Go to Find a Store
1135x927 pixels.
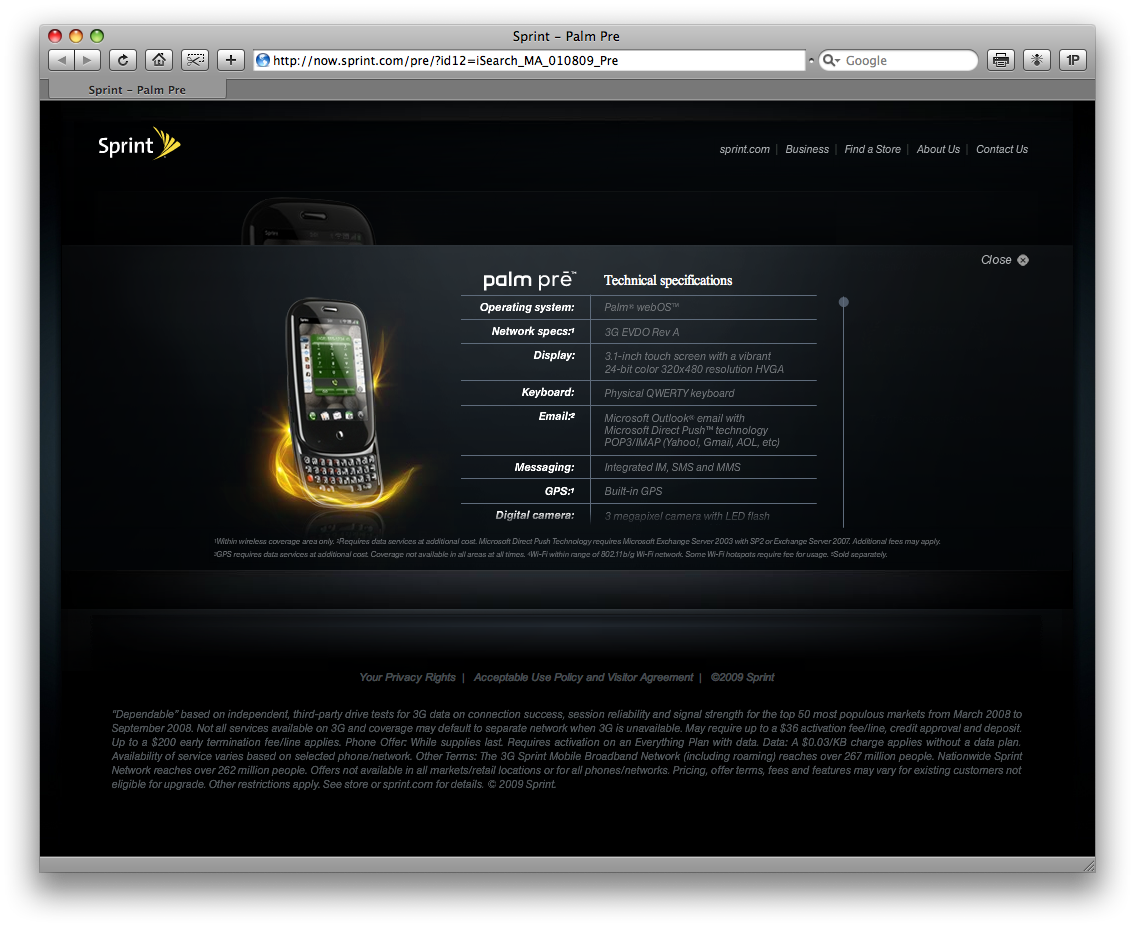click(872, 149)
